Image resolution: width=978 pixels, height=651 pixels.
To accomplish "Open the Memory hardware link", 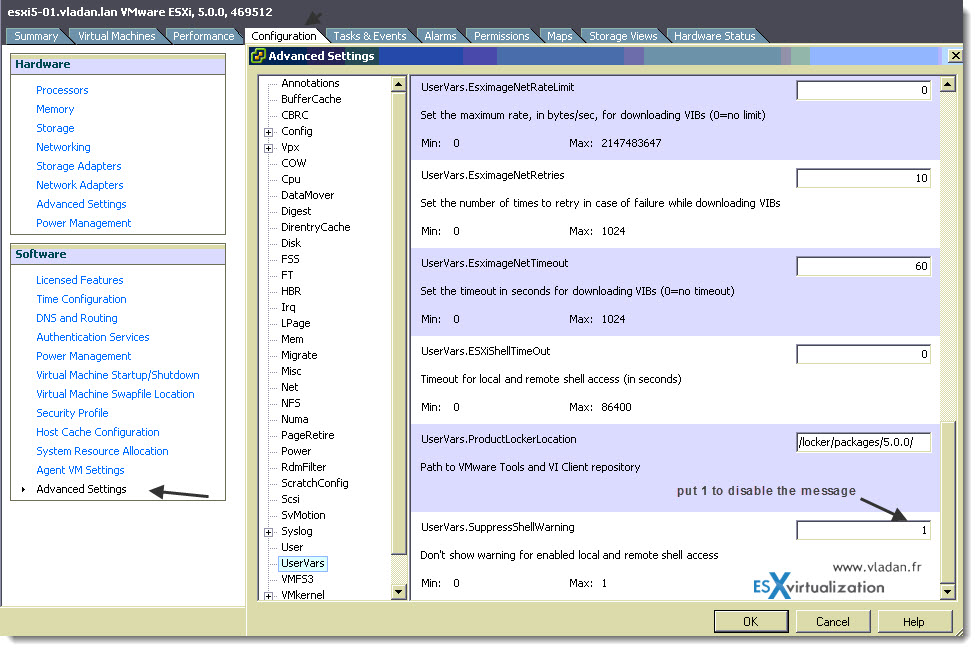I will click(55, 109).
